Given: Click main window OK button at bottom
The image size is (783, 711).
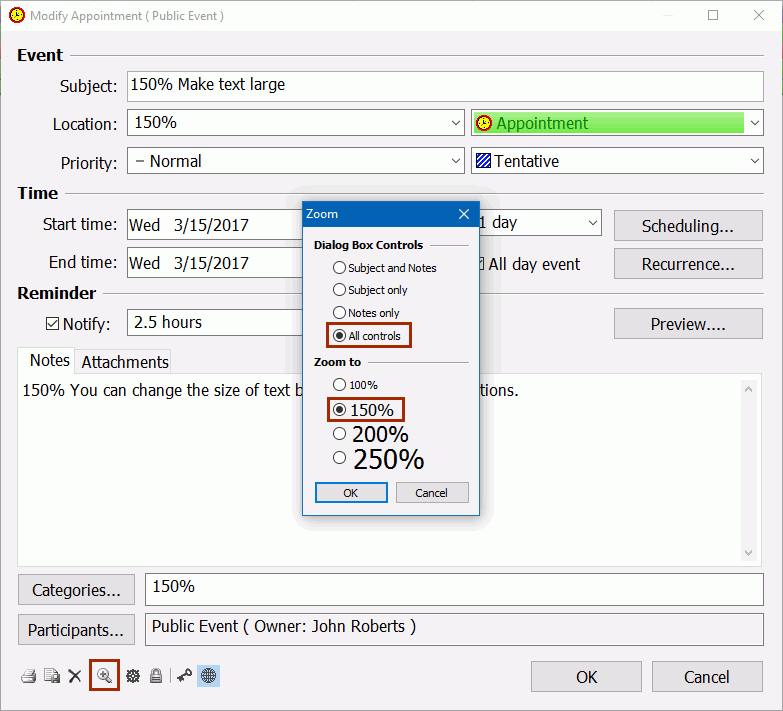Looking at the screenshot, I should pos(586,677).
